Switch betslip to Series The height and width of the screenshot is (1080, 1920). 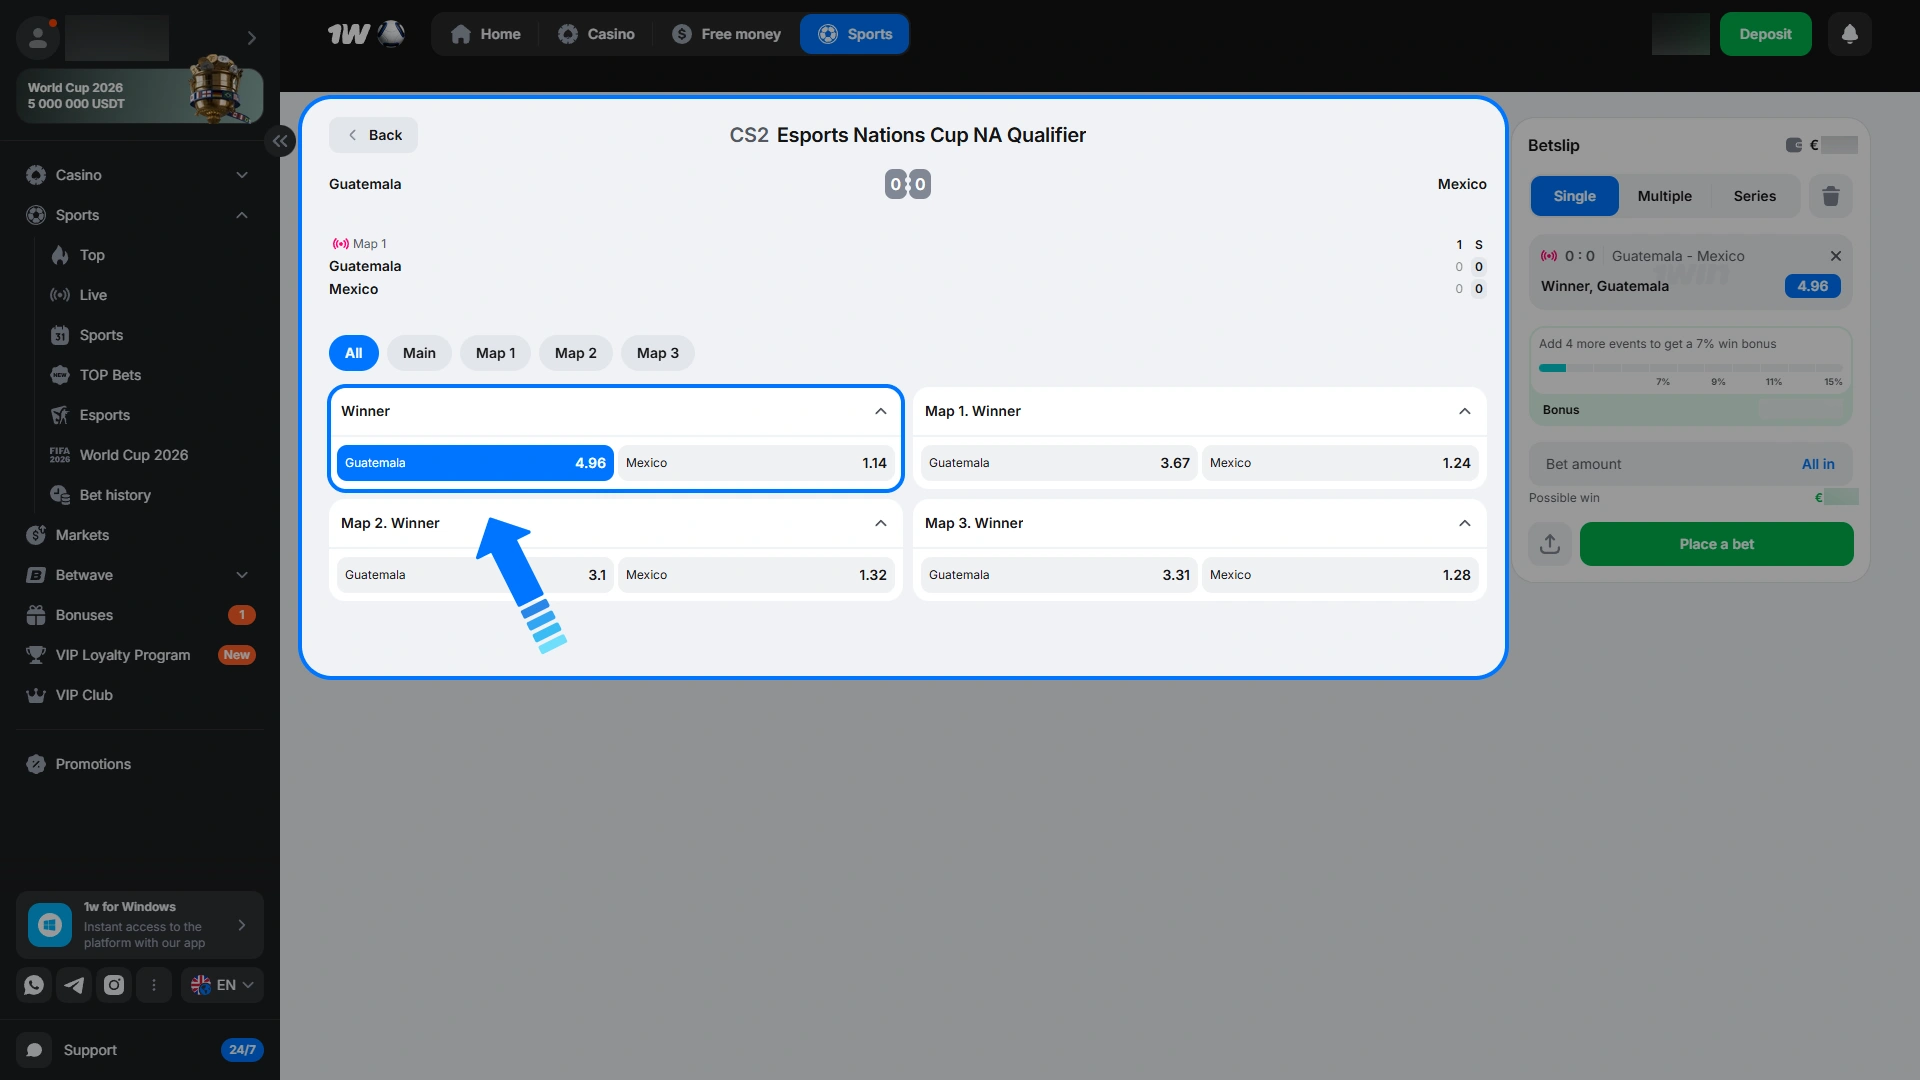[x=1755, y=196]
